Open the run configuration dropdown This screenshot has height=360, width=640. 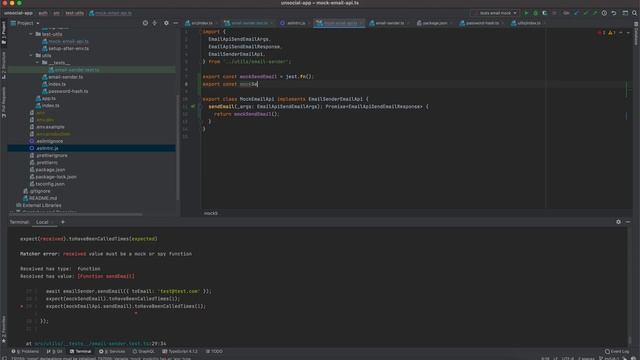click(494, 13)
